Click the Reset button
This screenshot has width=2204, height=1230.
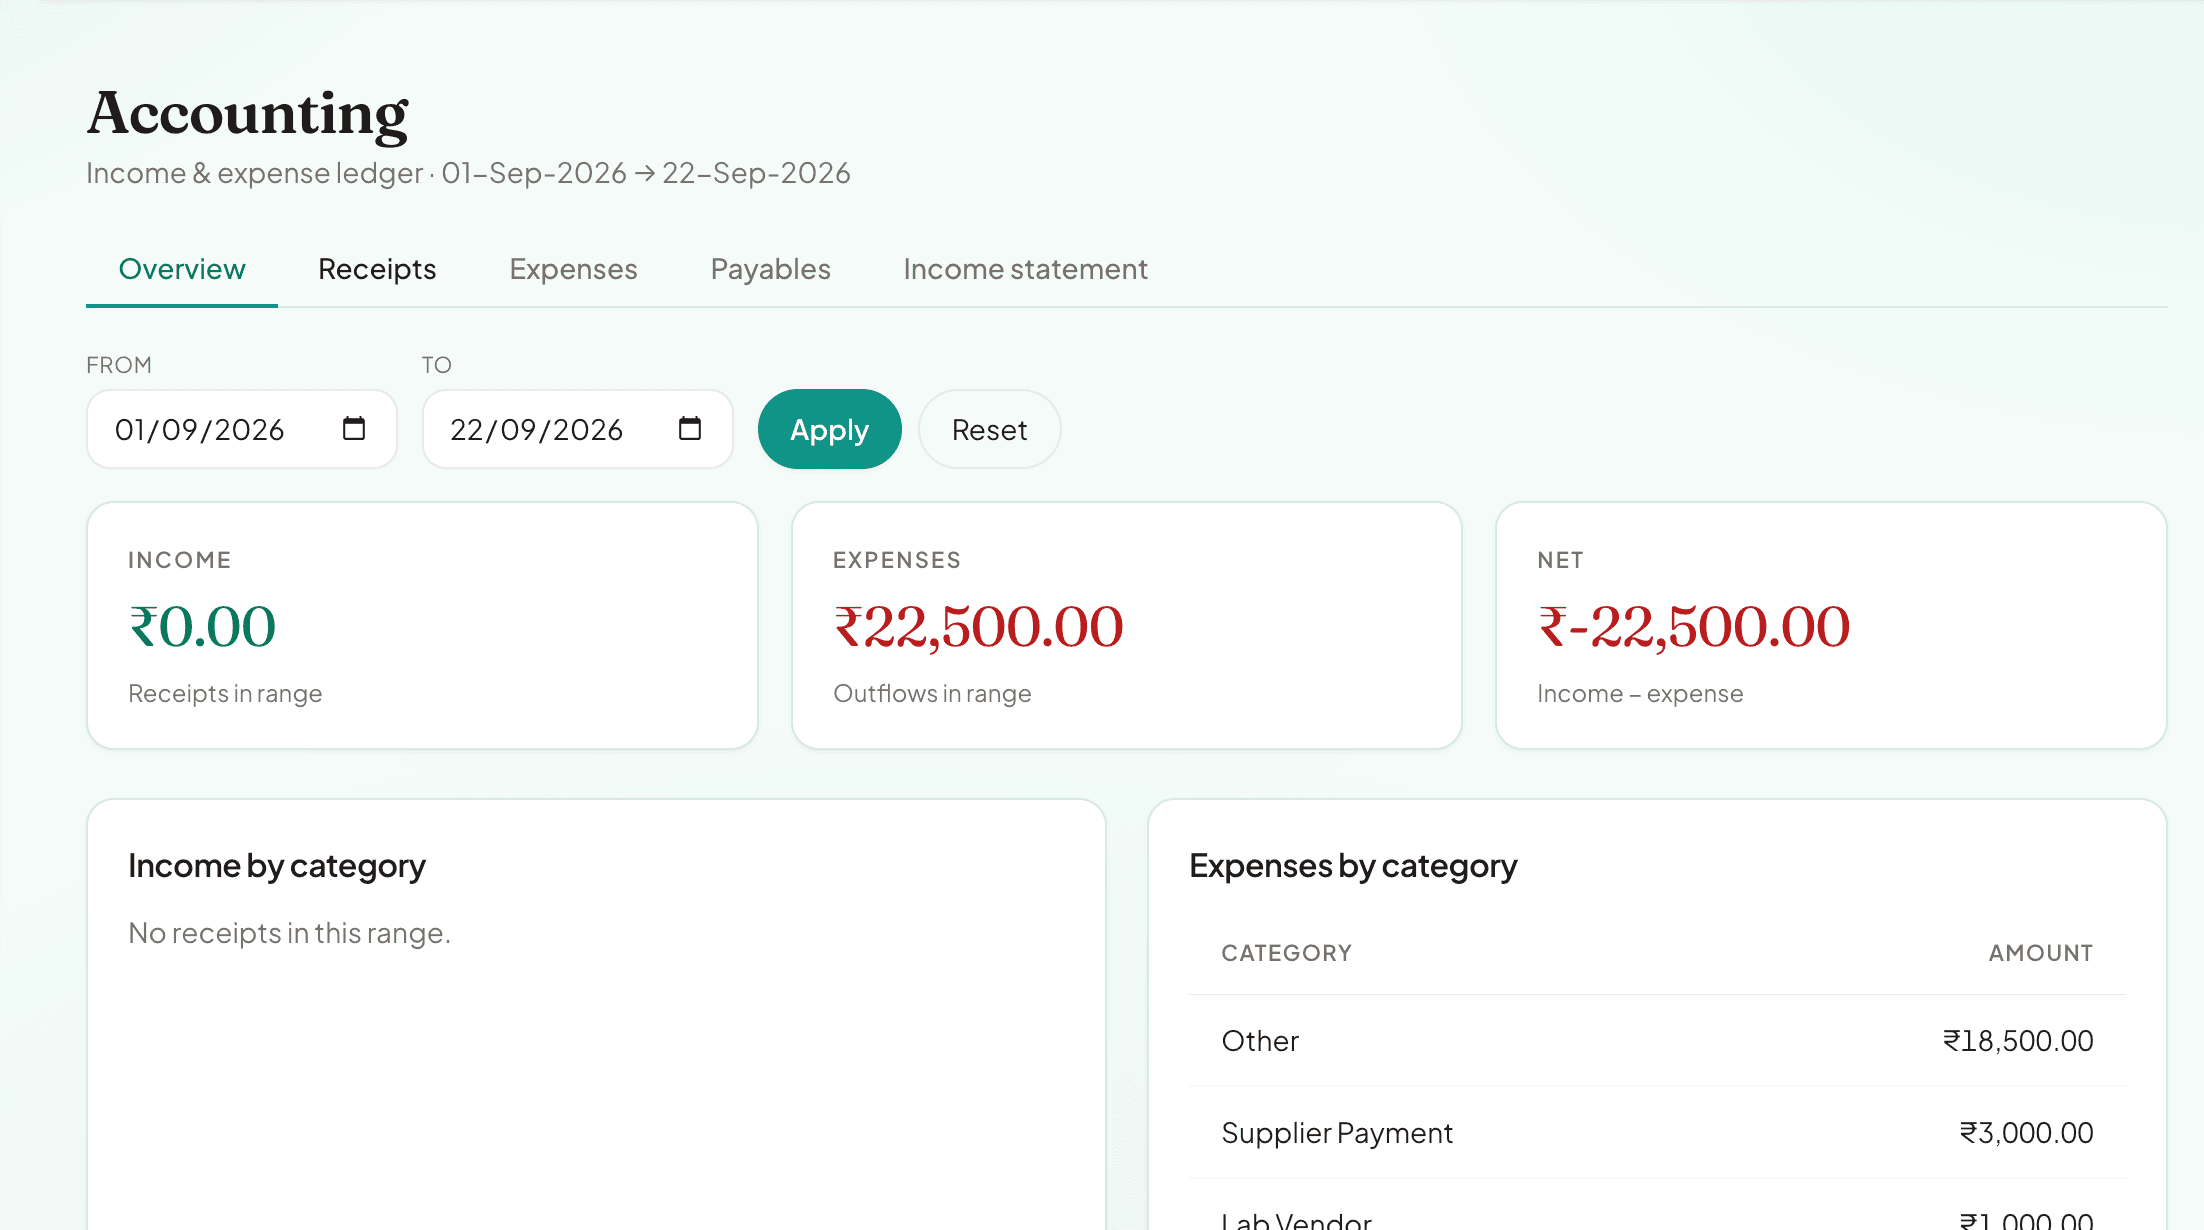989,429
